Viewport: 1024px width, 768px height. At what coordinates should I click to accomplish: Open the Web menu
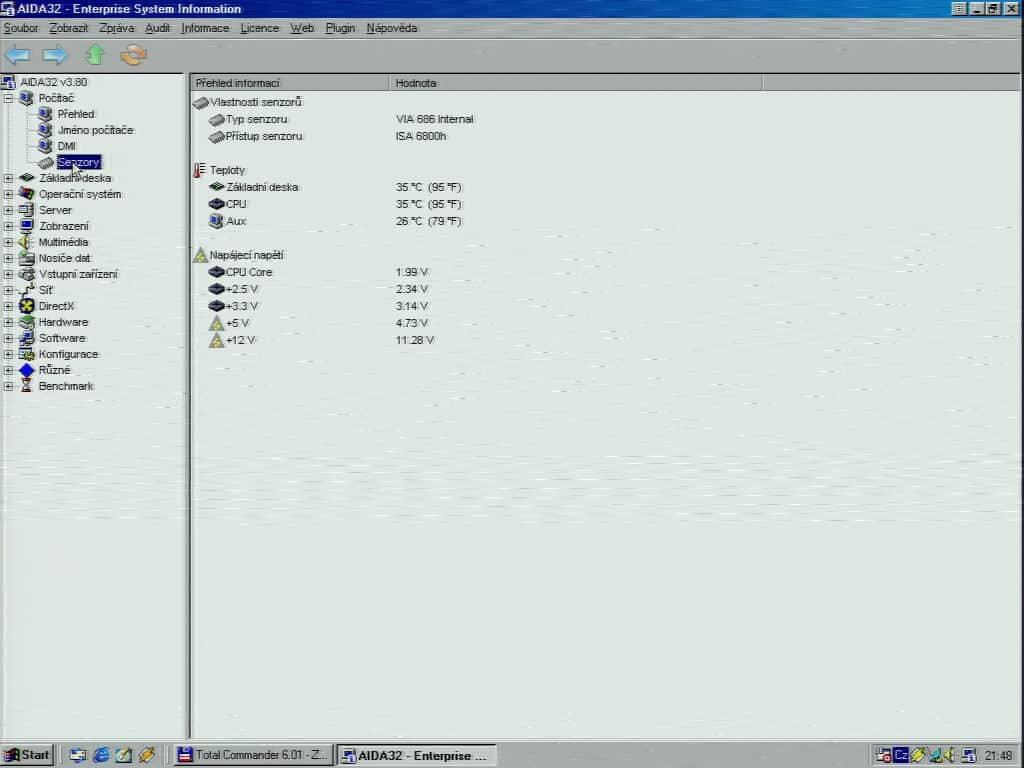[x=302, y=28]
